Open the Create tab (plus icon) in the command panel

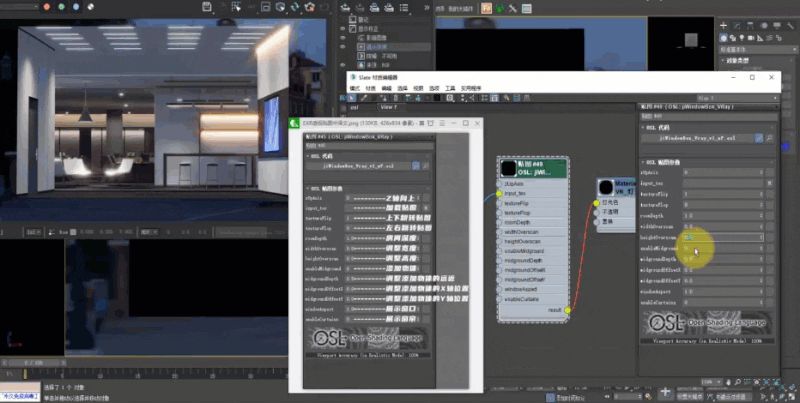coord(723,26)
